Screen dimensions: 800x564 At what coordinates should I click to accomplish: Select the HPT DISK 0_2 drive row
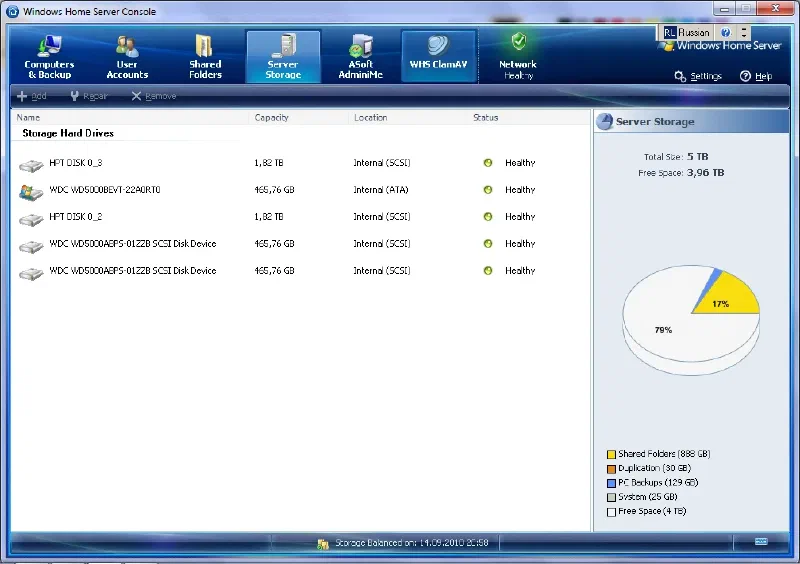click(x=76, y=217)
